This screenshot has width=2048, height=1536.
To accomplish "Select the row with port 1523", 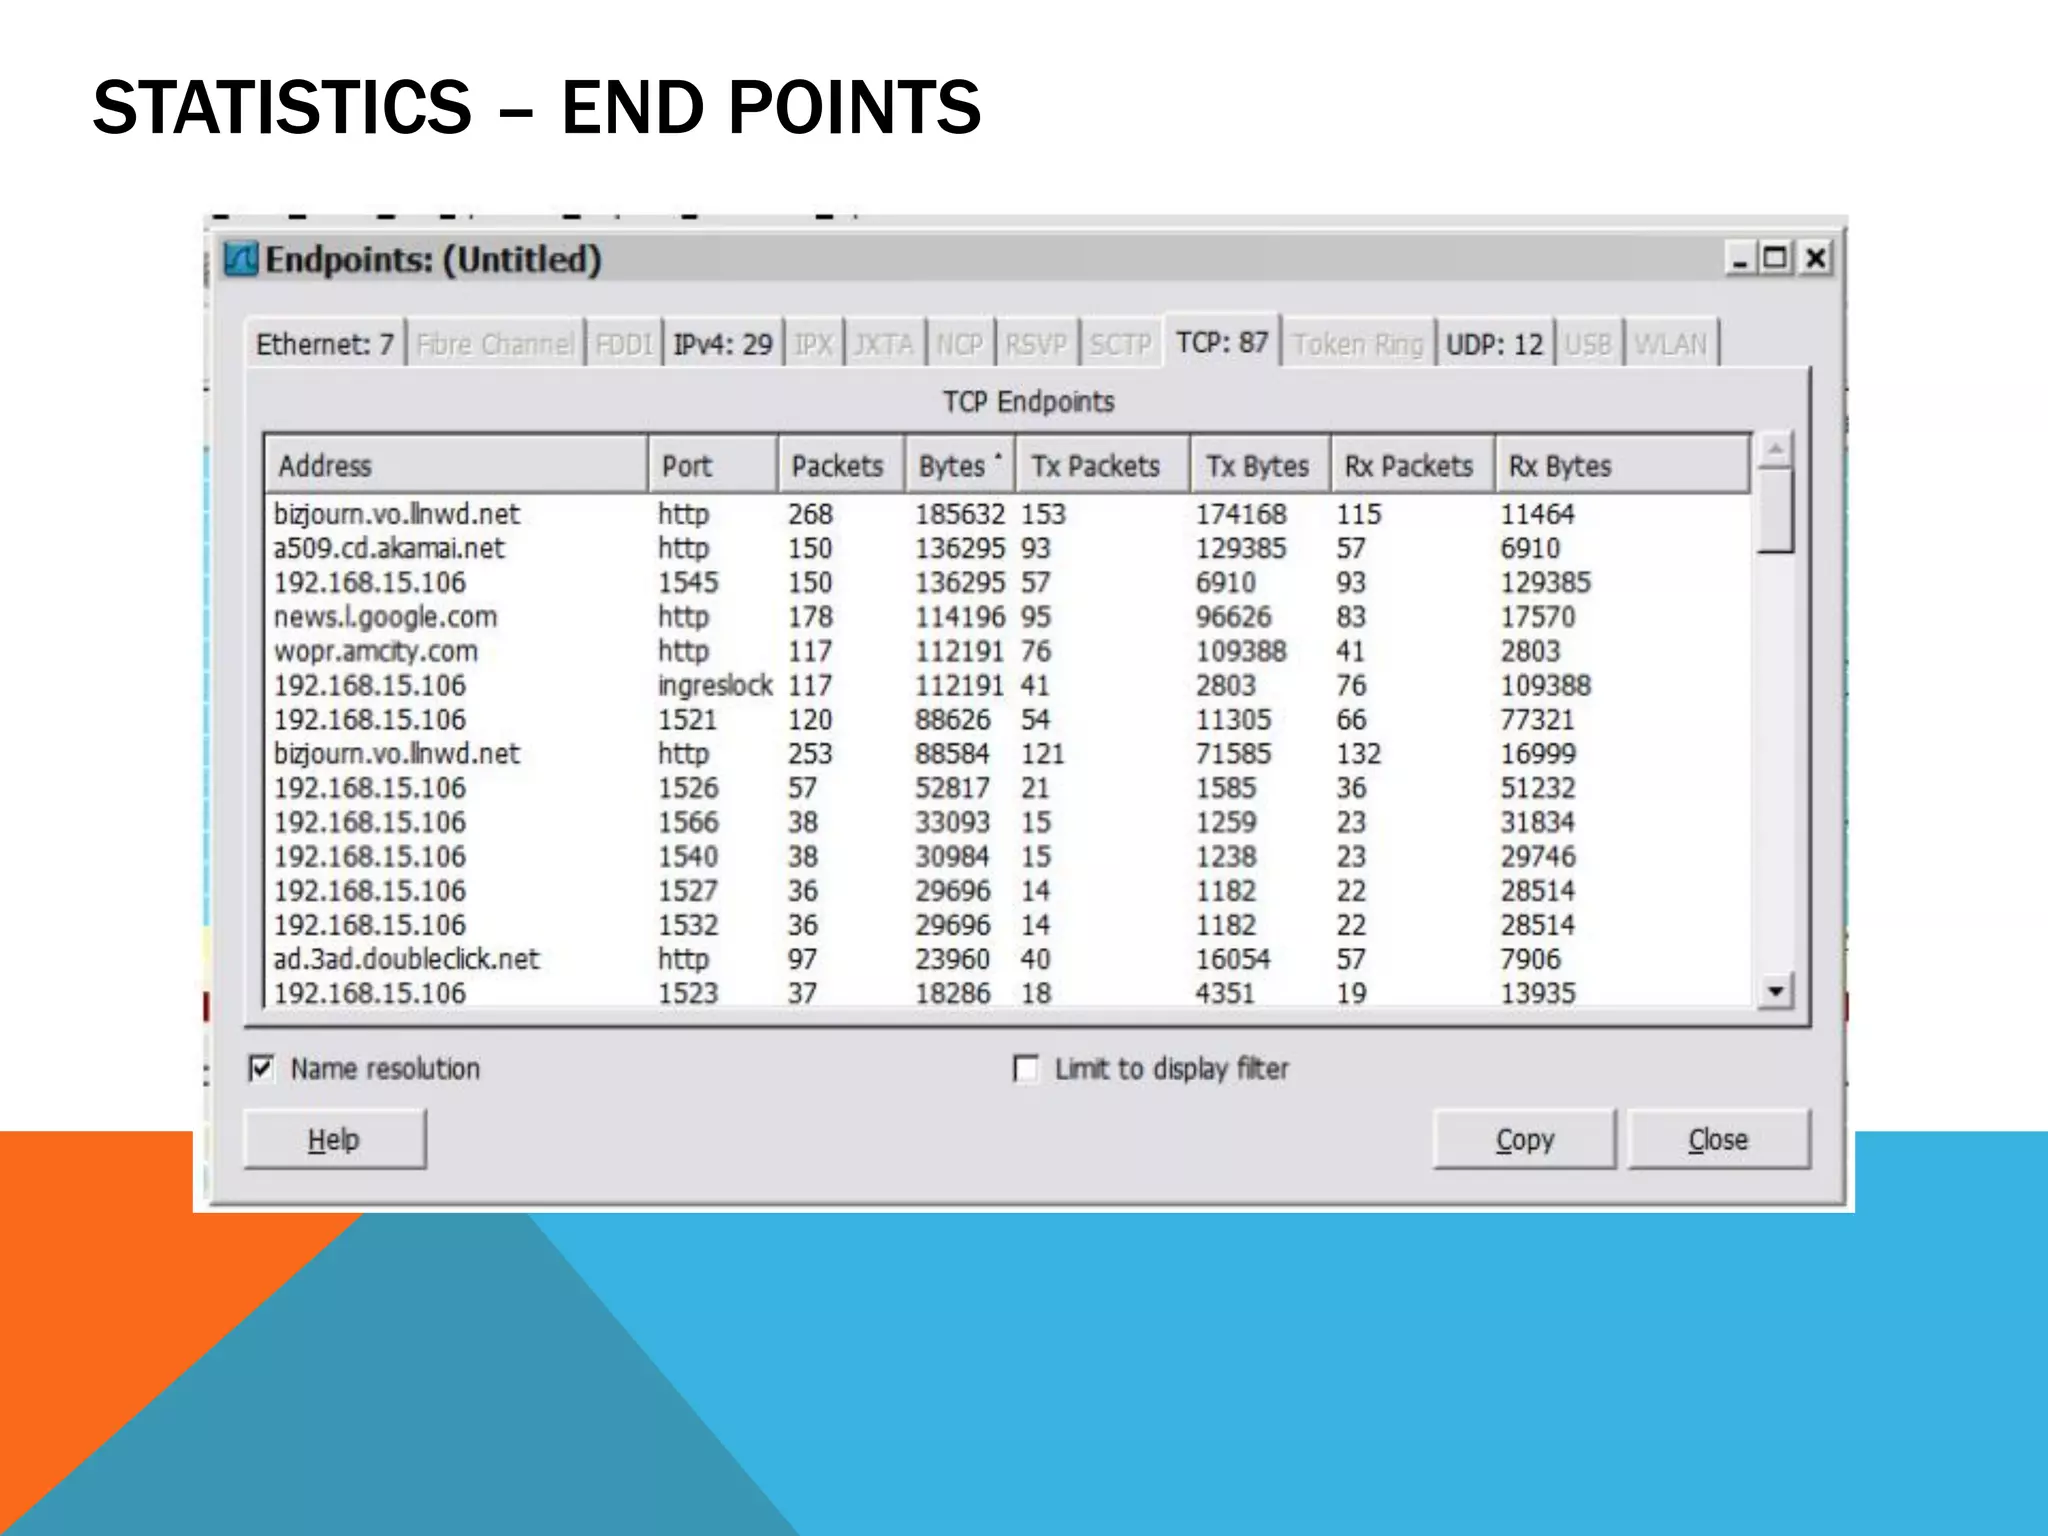I will (1008, 993).
